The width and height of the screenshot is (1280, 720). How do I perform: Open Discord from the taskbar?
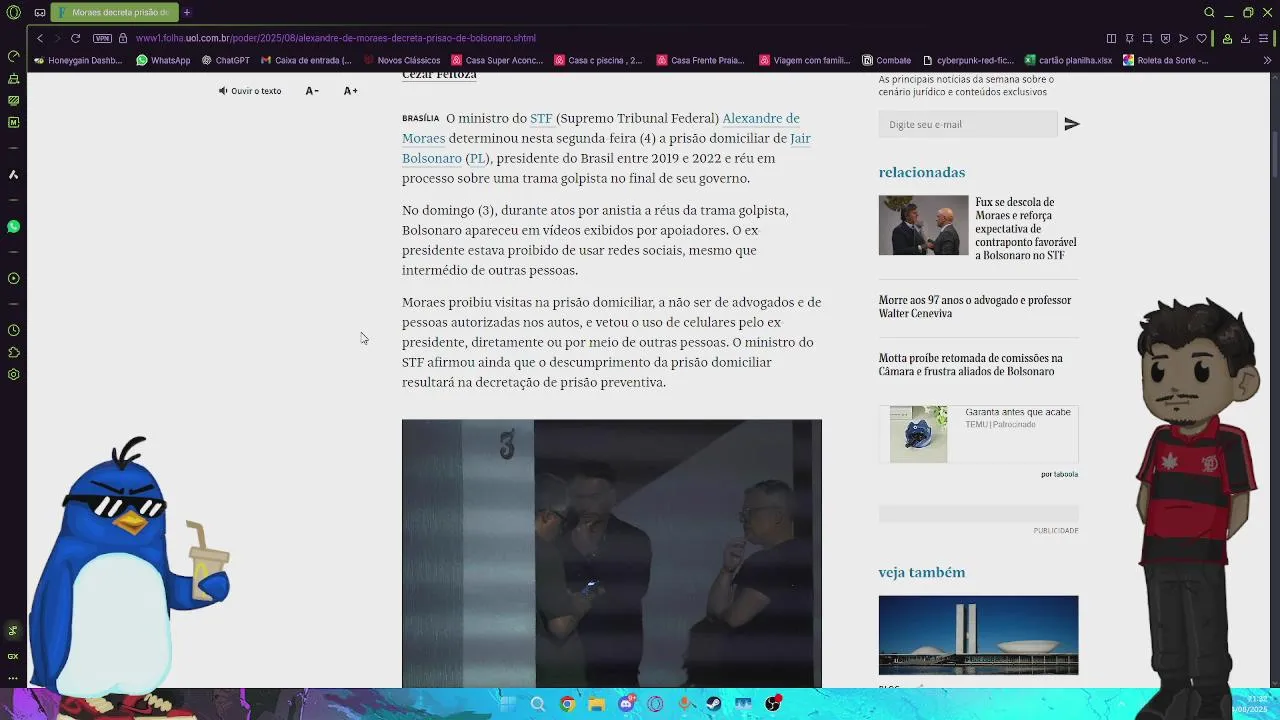point(626,704)
